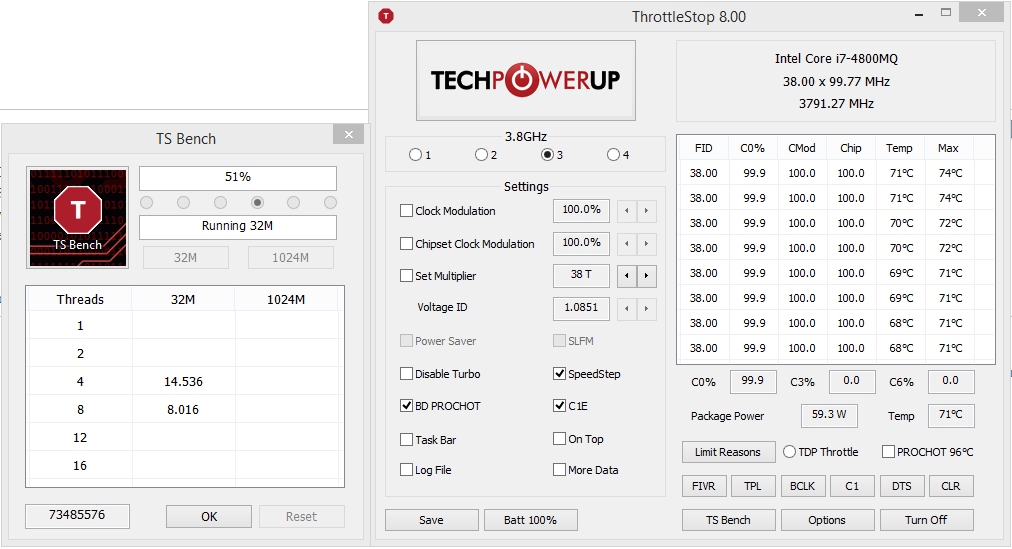Check the More Data checkbox
Screen dimensions: 1012x549
[x=560, y=470]
